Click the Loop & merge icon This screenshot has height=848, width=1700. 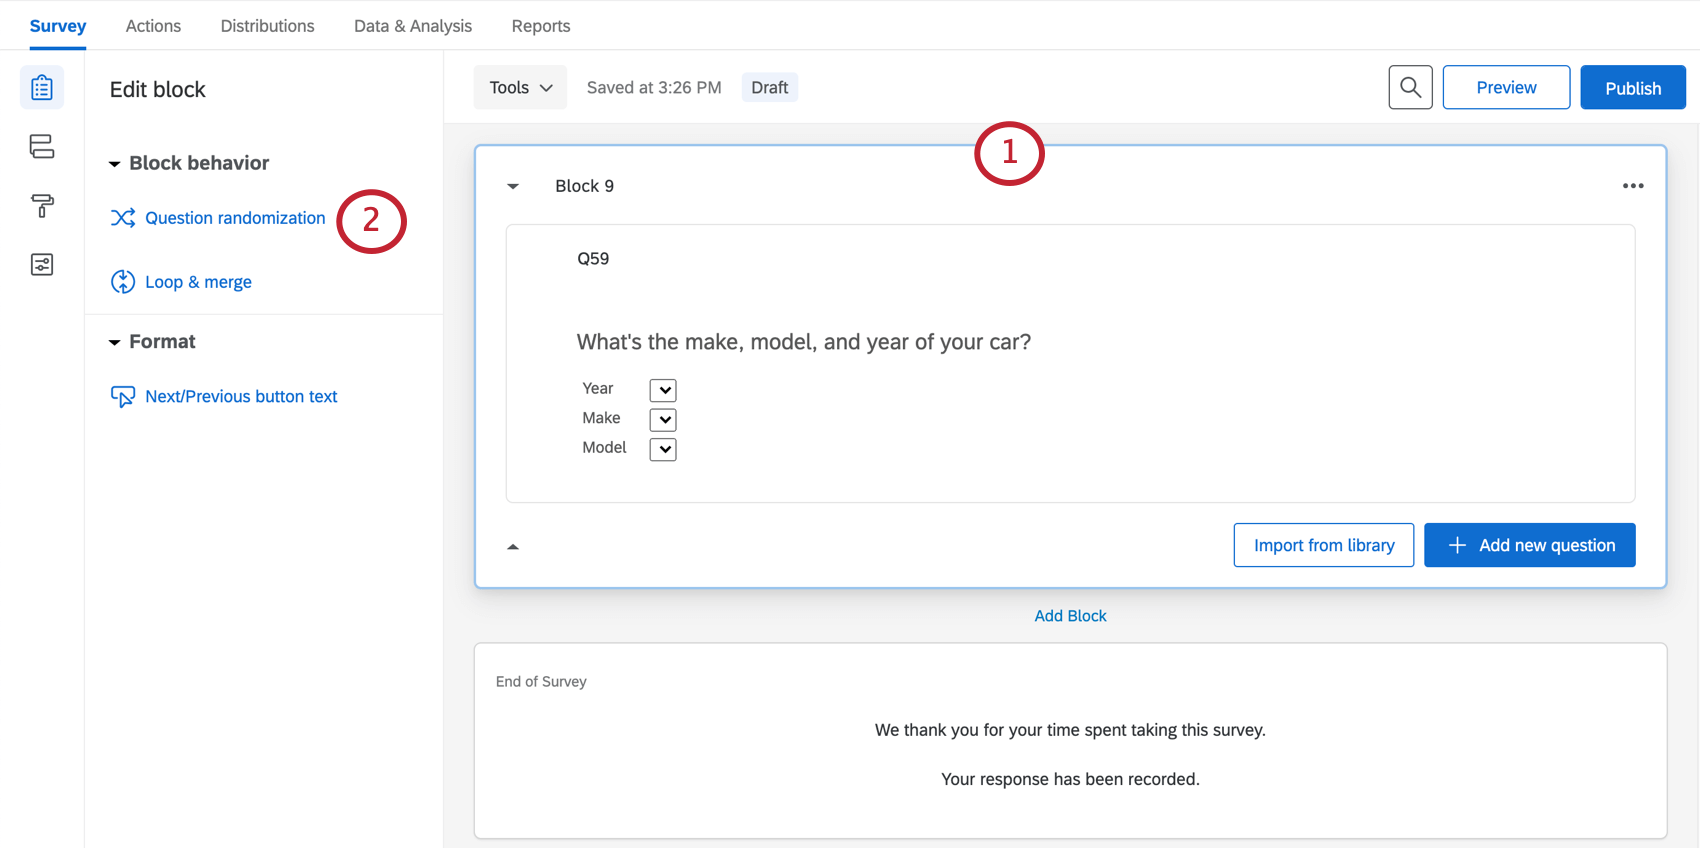point(123,282)
